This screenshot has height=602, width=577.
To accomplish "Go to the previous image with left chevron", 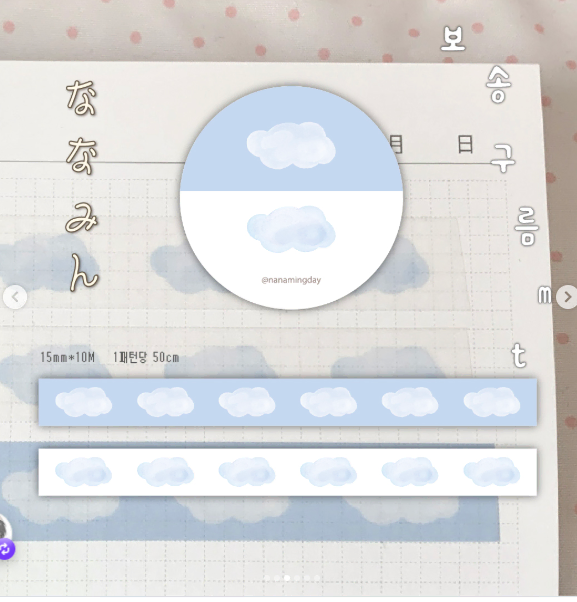I will click(x=15, y=297).
